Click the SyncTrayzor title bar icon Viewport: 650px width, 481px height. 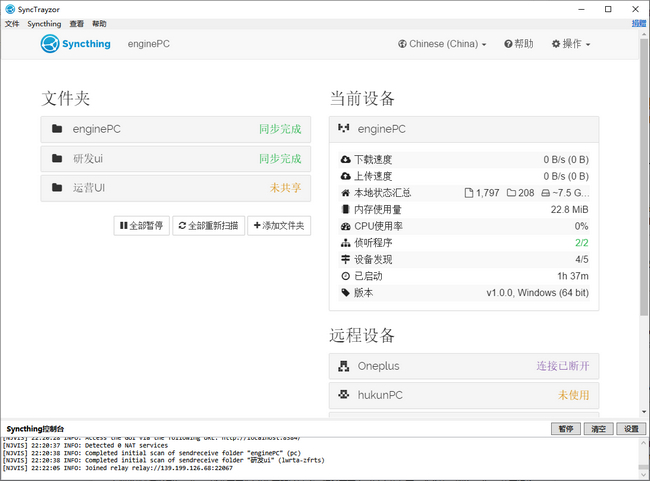pos(10,9)
